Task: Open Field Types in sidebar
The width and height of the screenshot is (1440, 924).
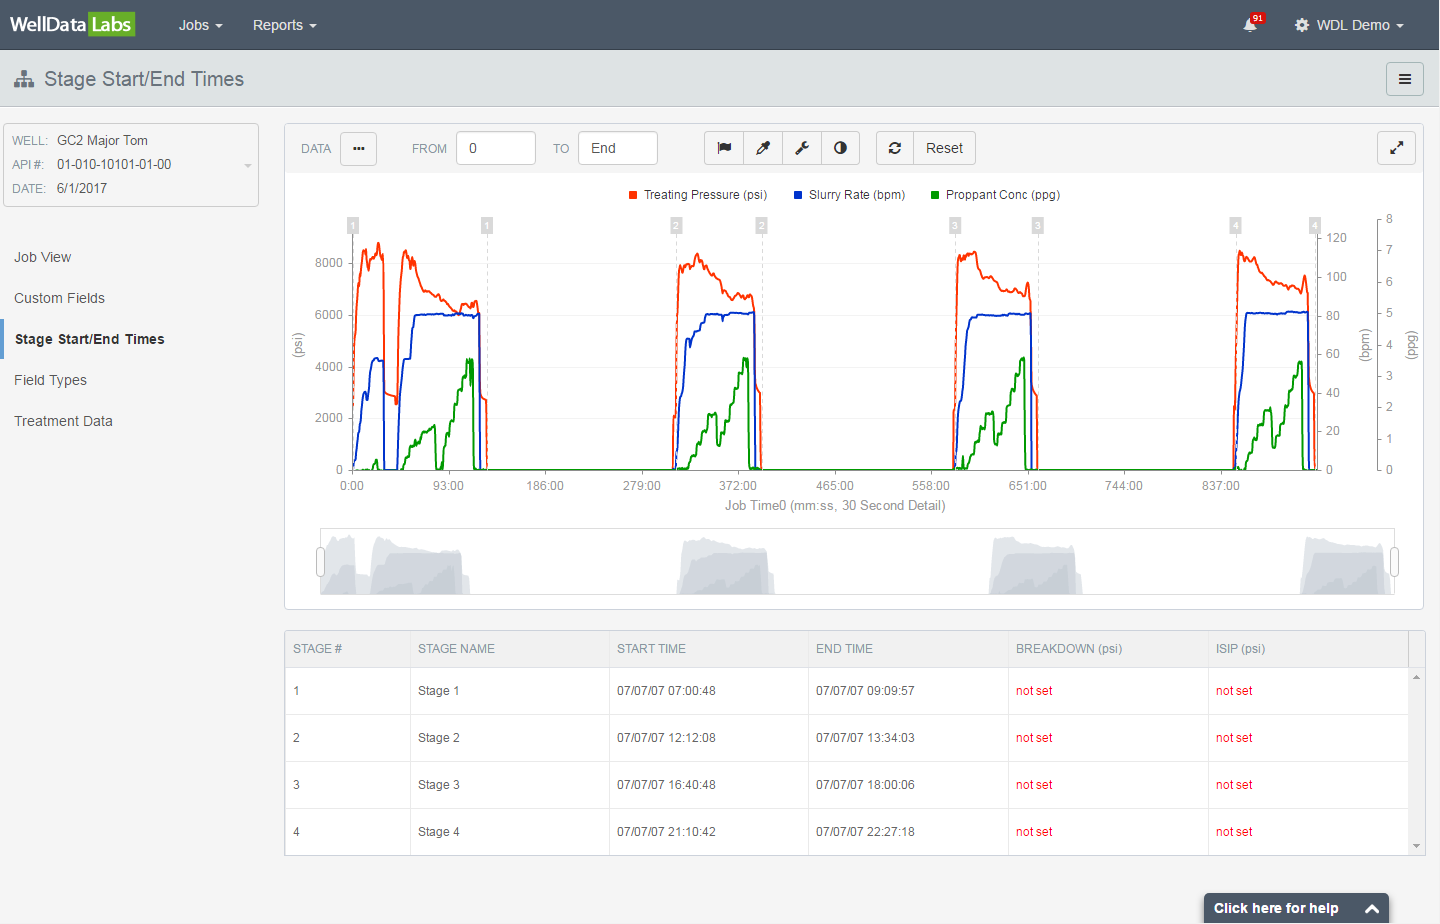Action: 50,380
